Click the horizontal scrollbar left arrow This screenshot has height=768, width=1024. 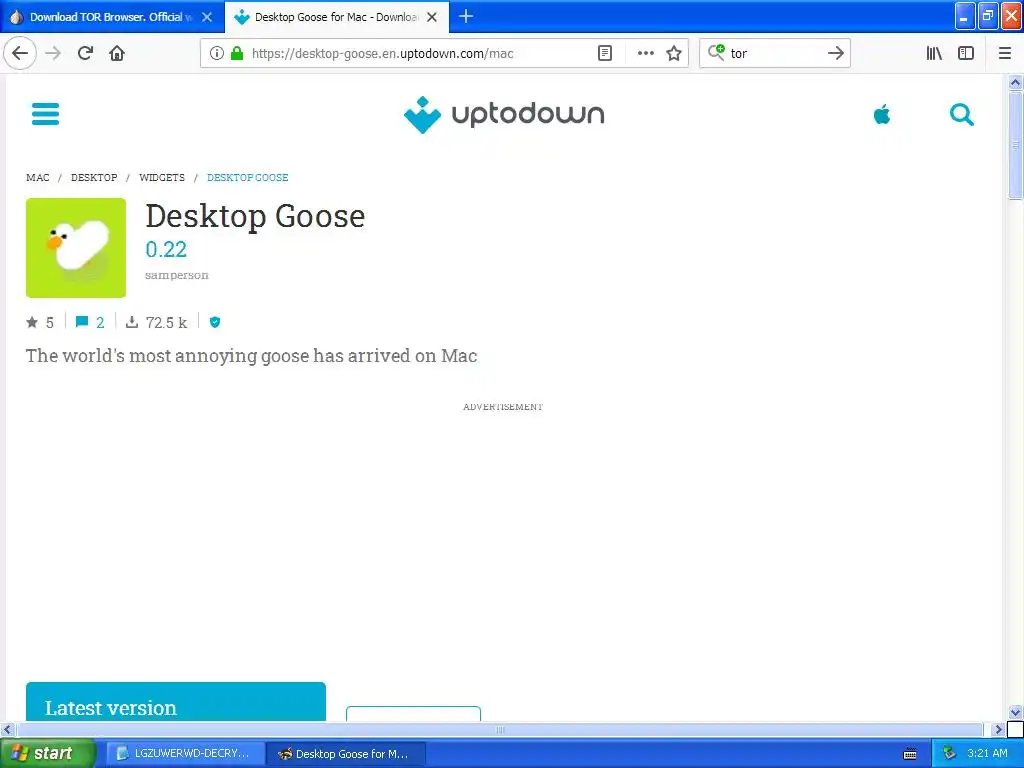(7, 729)
